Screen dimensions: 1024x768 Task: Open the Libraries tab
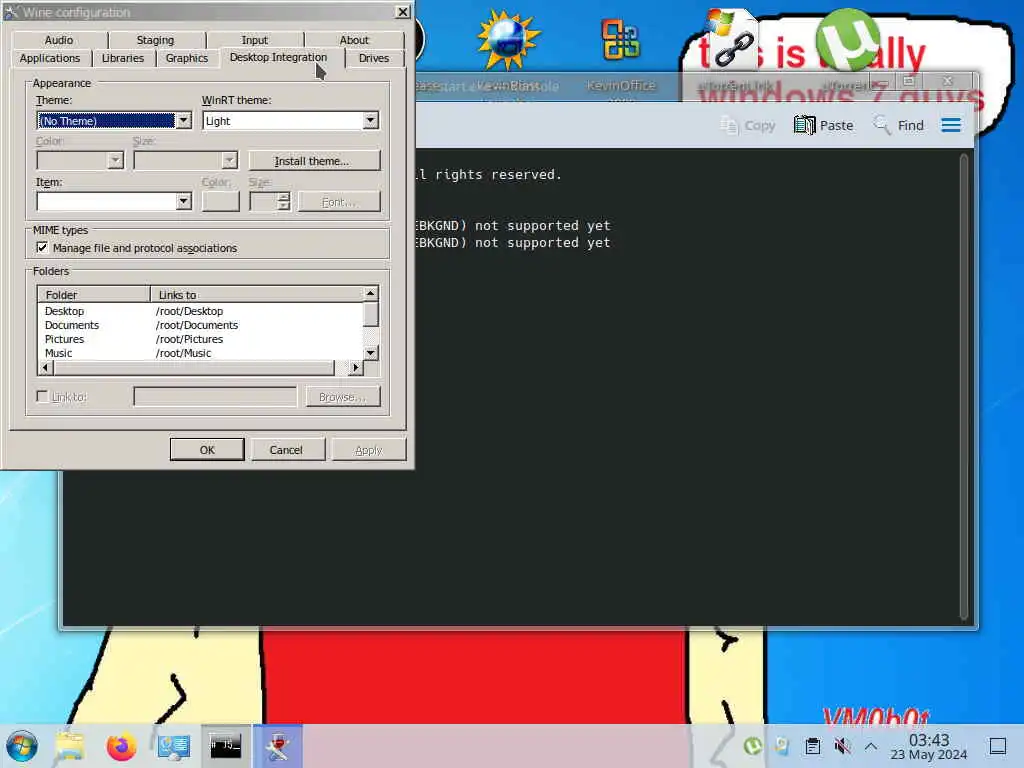pos(123,58)
